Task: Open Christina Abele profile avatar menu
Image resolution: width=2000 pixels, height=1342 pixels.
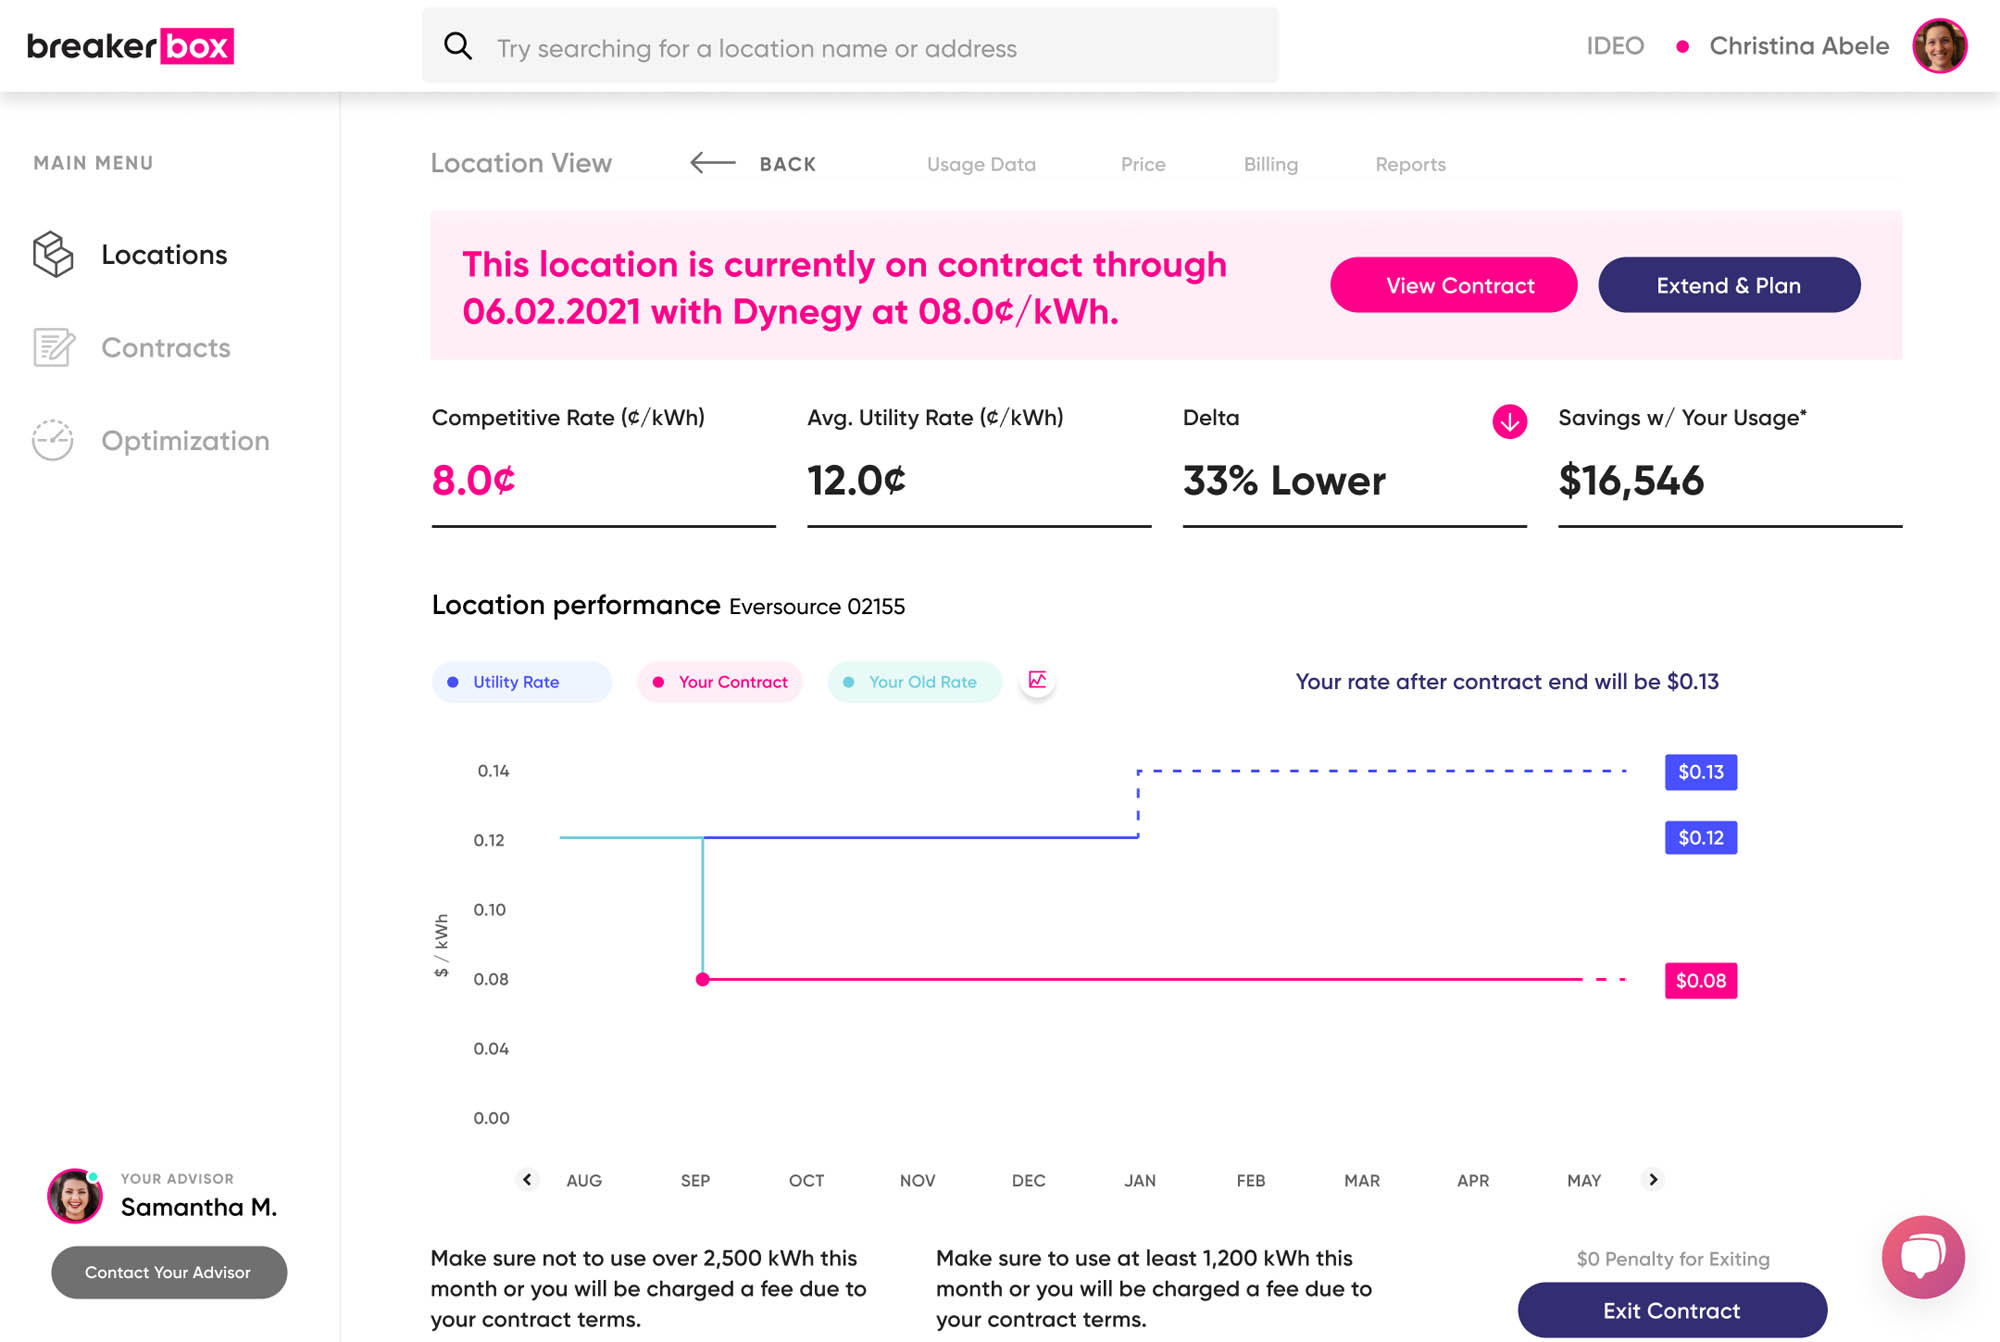Action: pyautogui.click(x=1939, y=46)
